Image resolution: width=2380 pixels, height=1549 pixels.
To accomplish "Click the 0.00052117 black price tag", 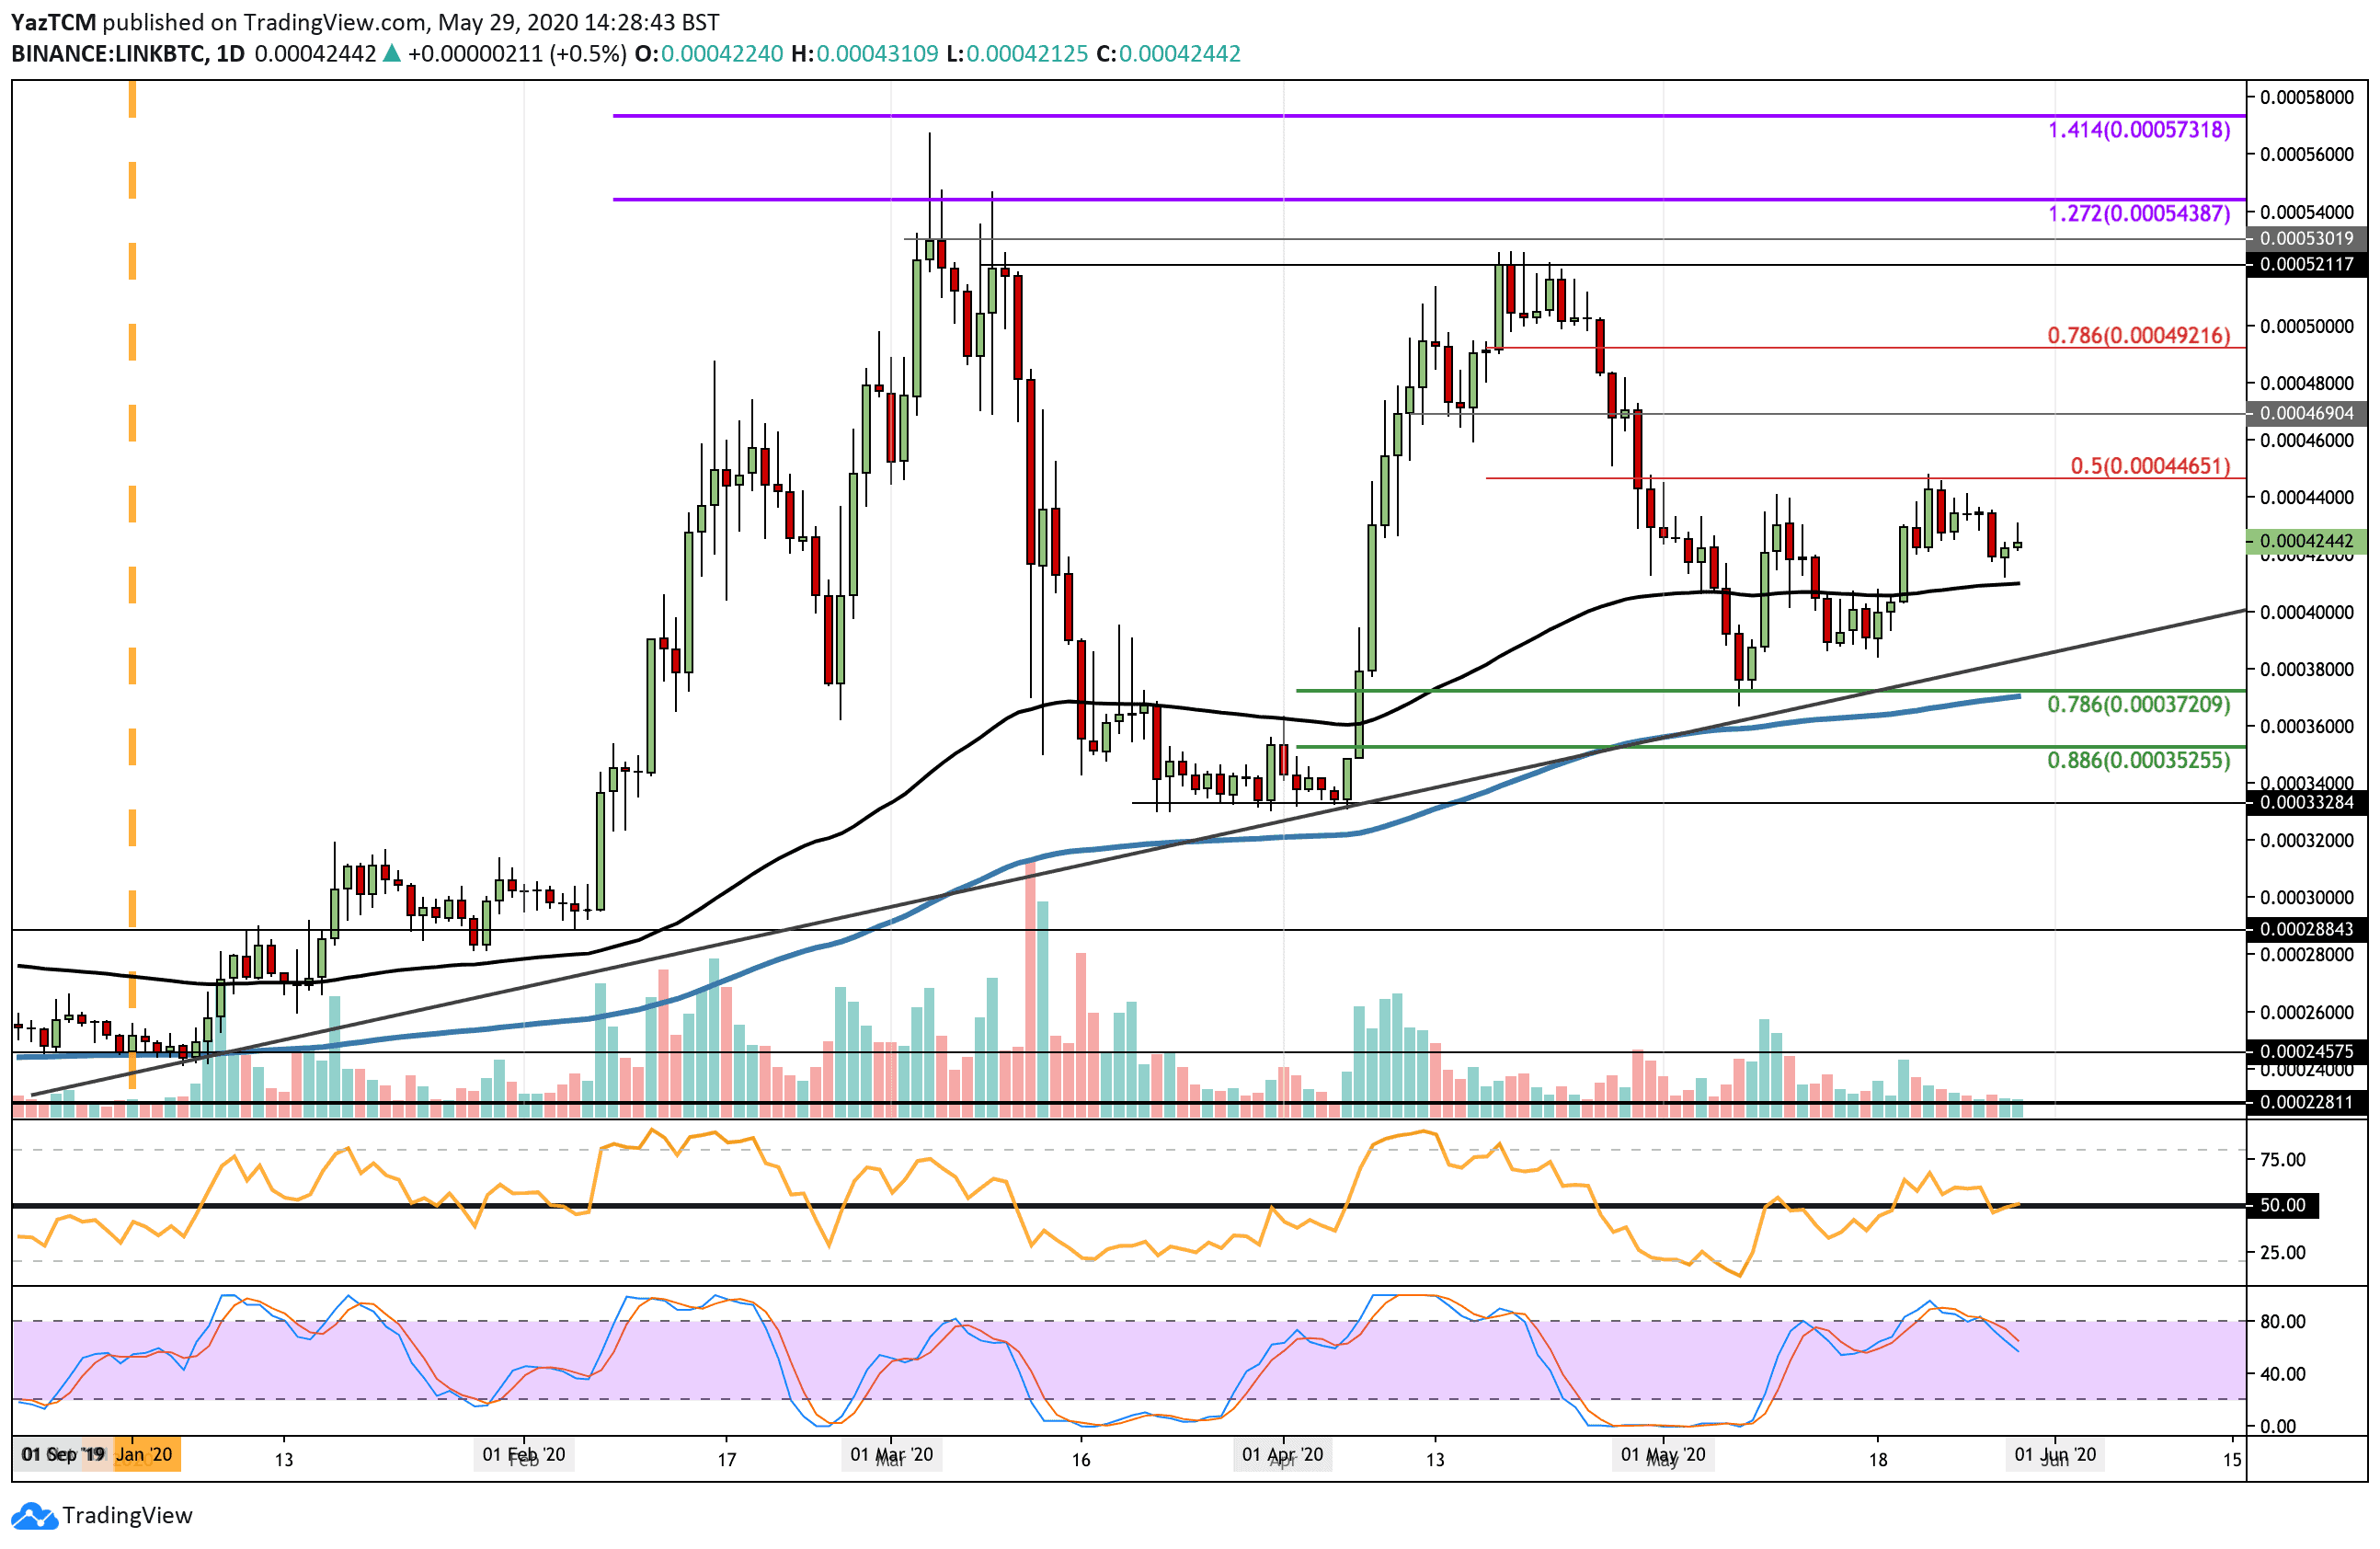I will click(2307, 264).
